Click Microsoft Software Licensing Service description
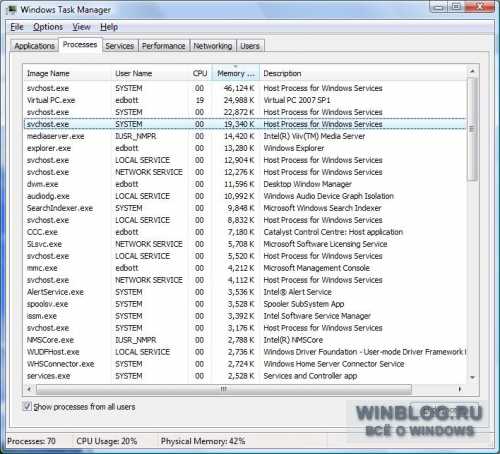 pyautogui.click(x=325, y=244)
